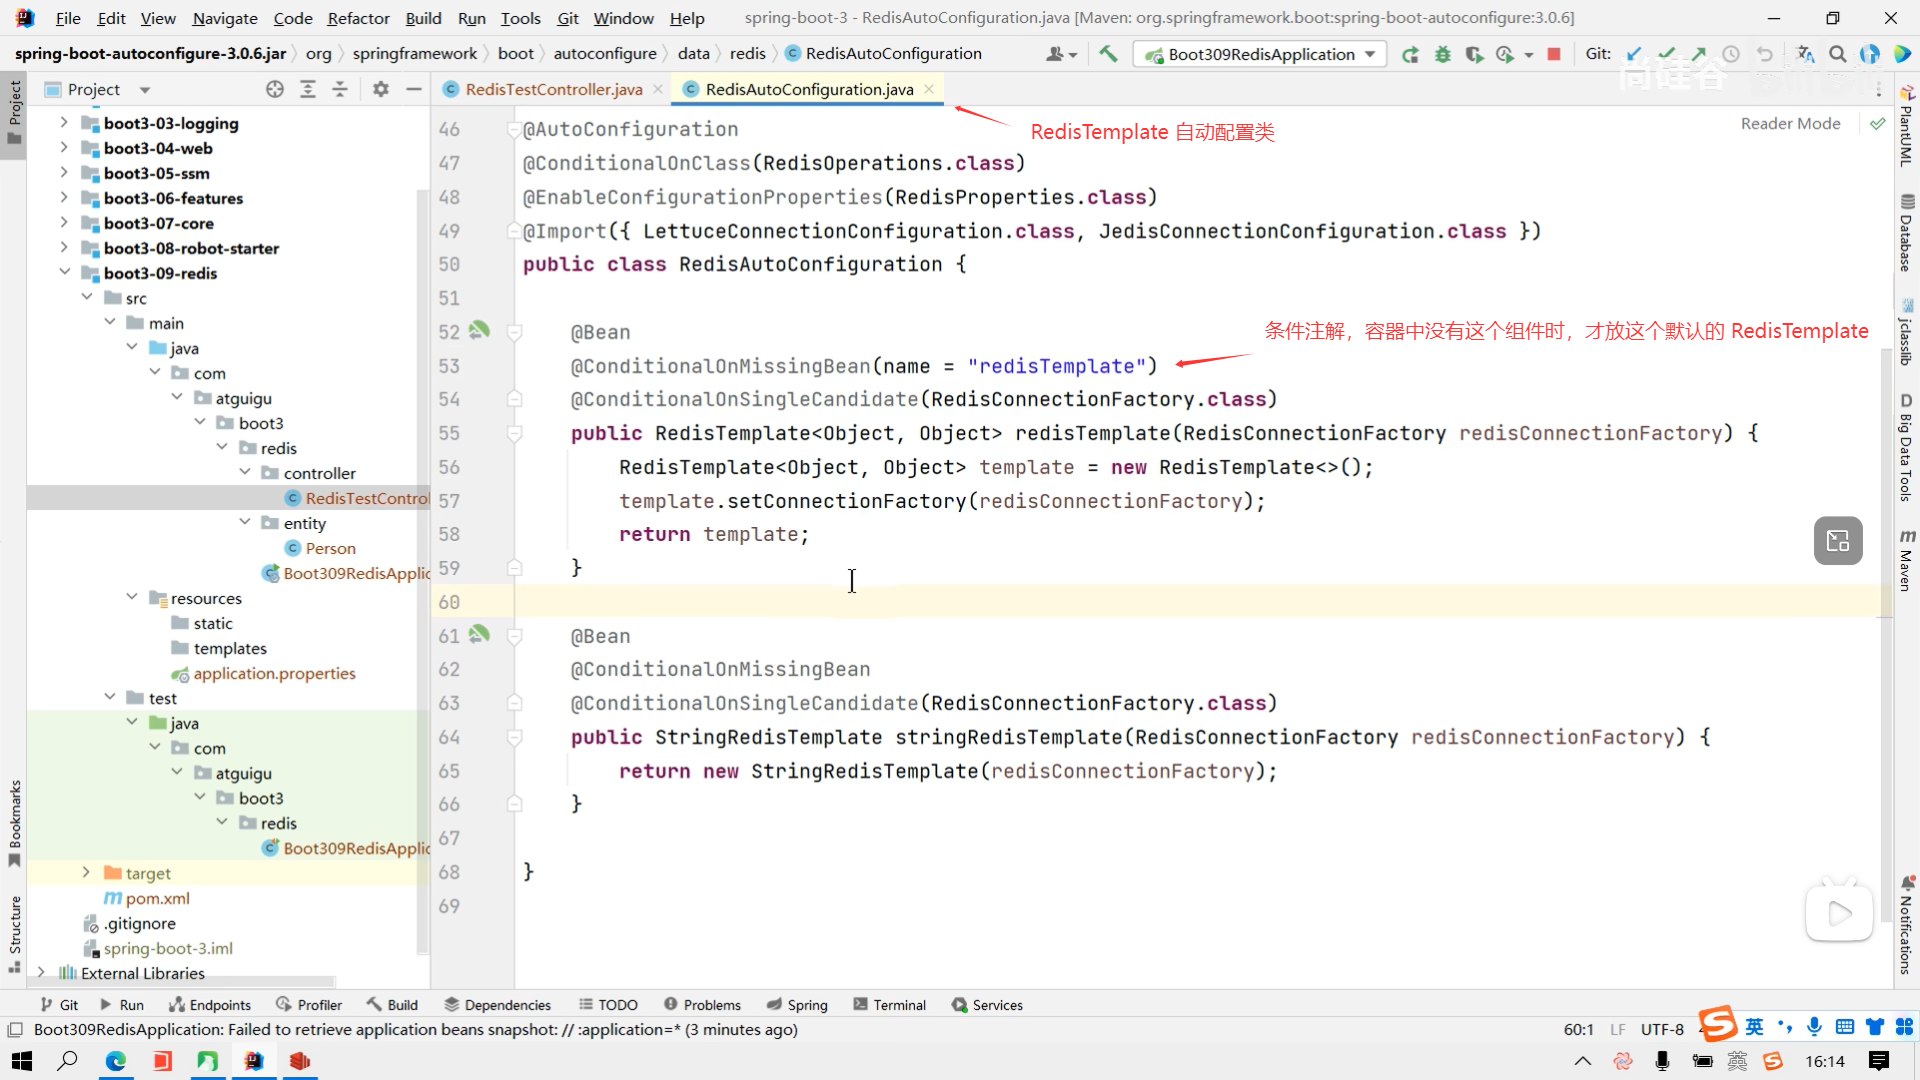
Task: Expand the target folder in project tree
Action: [86, 873]
